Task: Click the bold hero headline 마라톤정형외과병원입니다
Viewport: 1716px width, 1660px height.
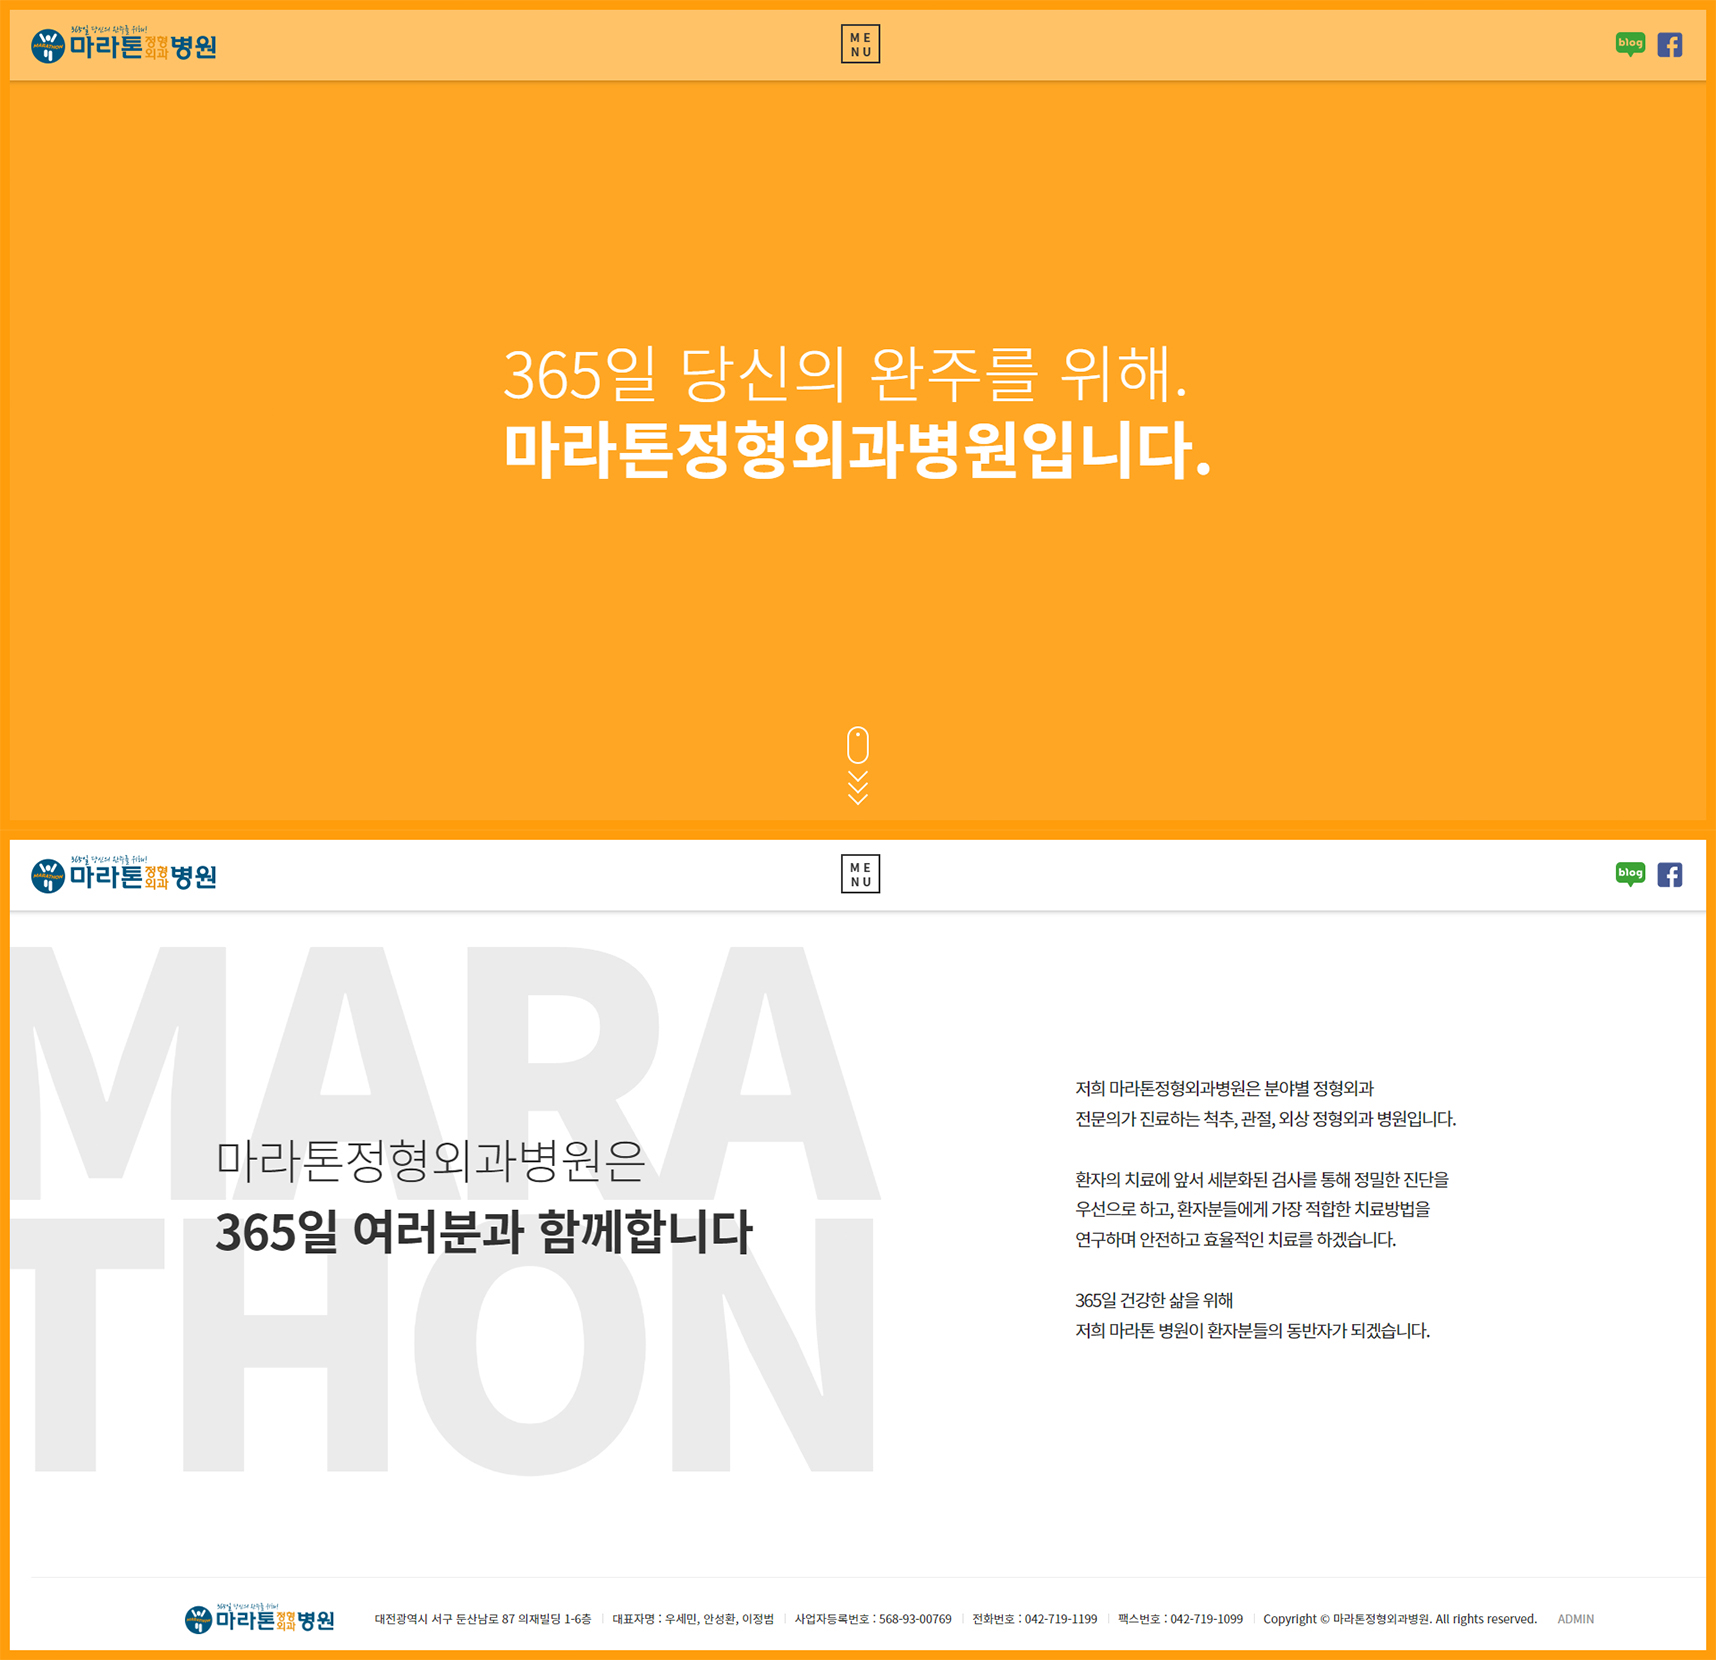Action: click(x=857, y=450)
